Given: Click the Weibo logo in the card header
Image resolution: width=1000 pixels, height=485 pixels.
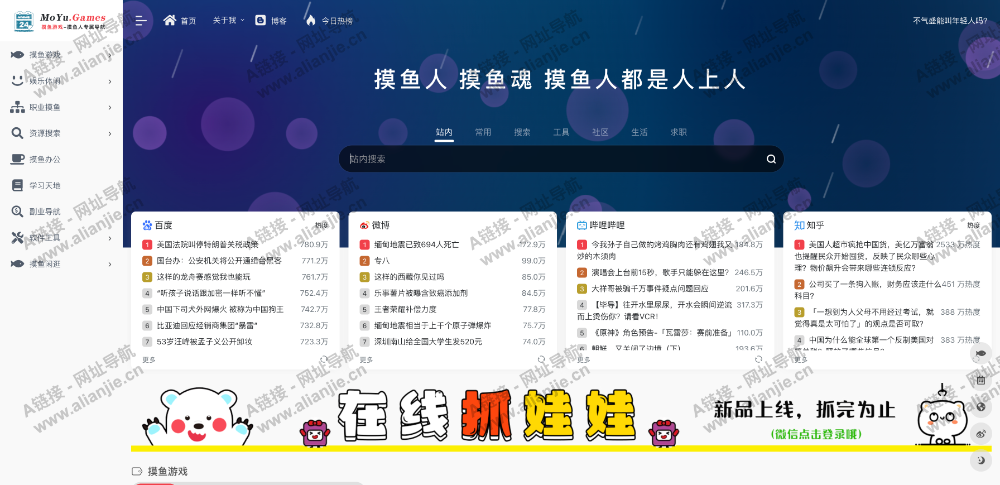Looking at the screenshot, I should (365, 225).
